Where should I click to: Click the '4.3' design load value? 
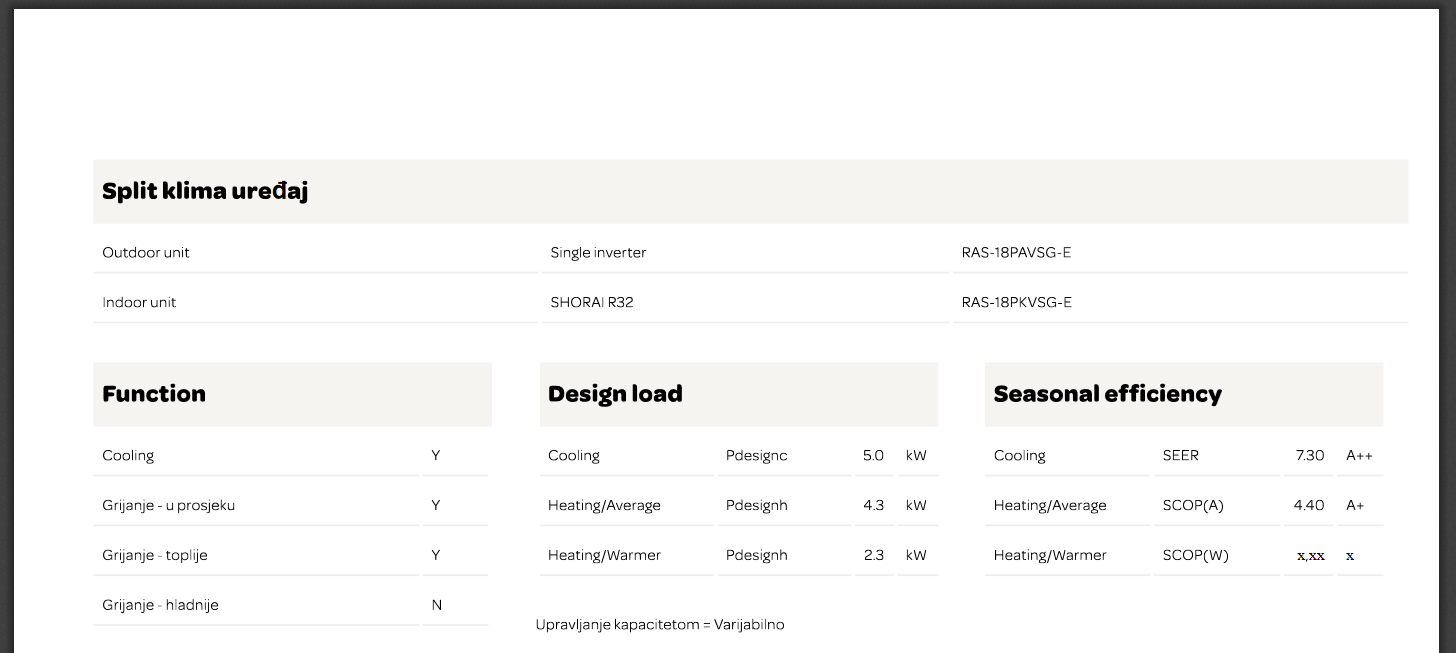(873, 505)
